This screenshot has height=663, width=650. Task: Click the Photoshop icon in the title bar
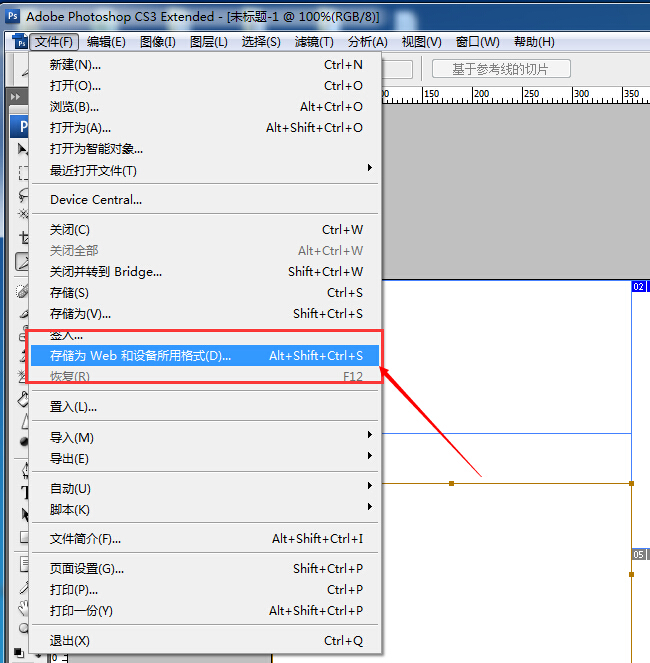click(13, 16)
